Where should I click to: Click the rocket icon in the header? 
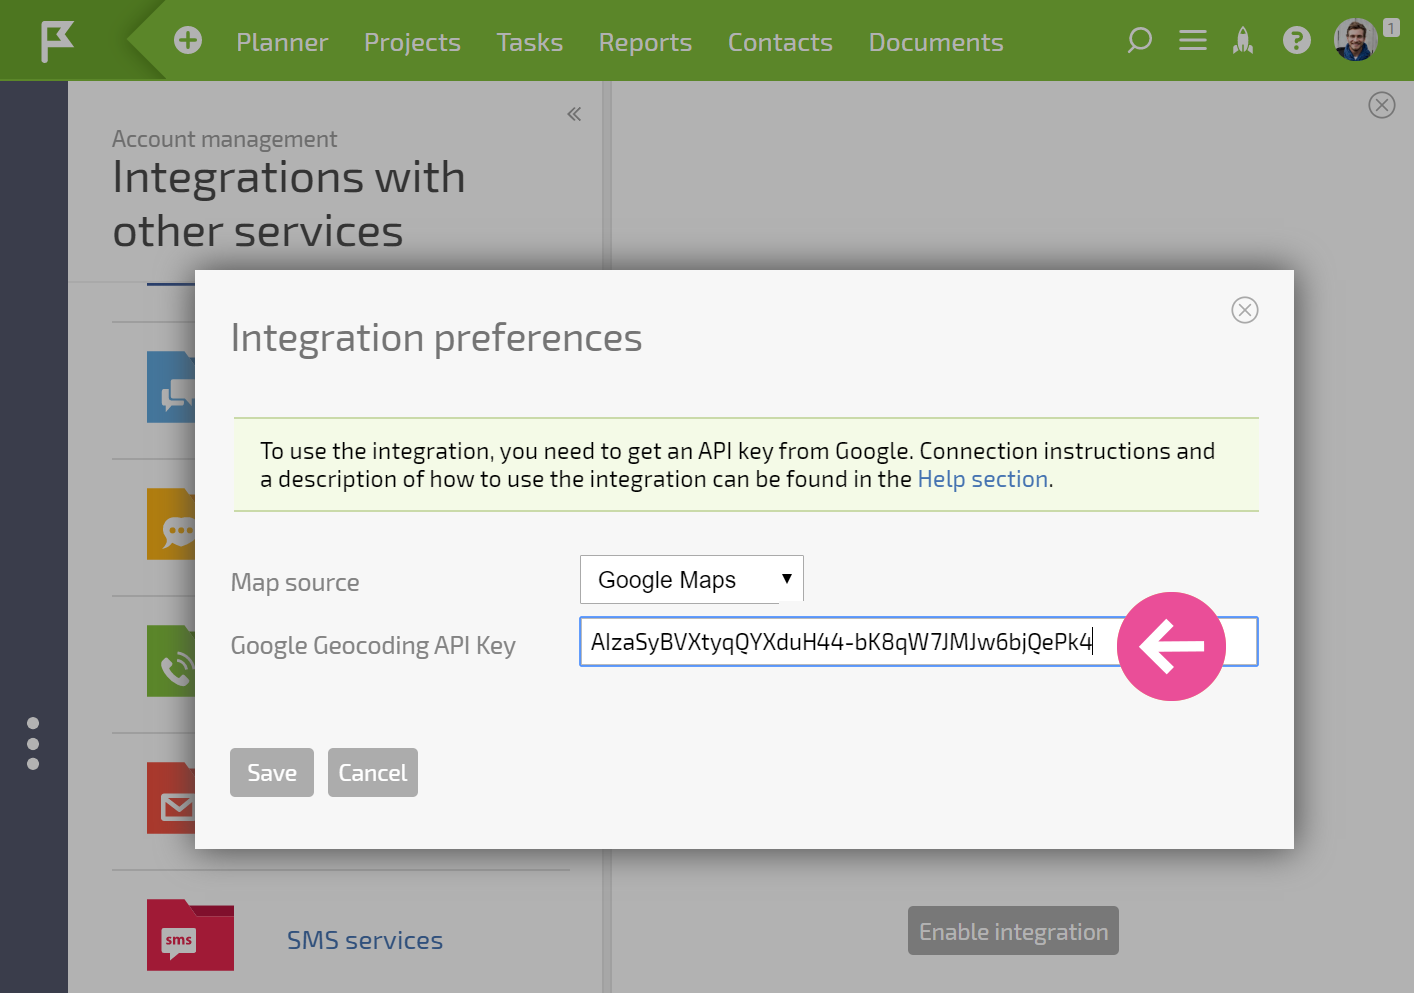tap(1243, 40)
